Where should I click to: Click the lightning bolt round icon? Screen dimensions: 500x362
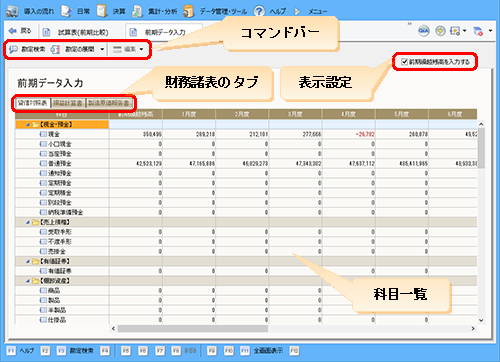pyautogui.click(x=440, y=31)
